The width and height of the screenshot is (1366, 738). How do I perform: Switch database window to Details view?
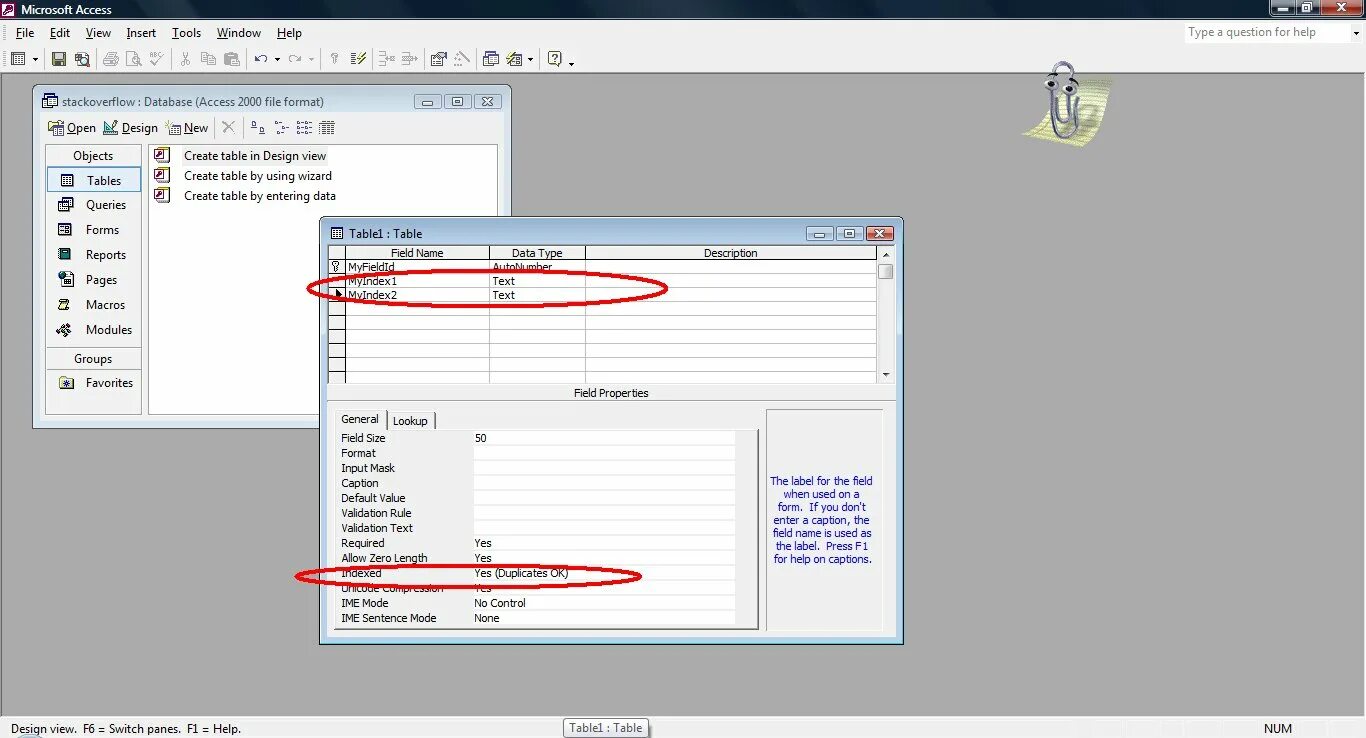tap(327, 128)
